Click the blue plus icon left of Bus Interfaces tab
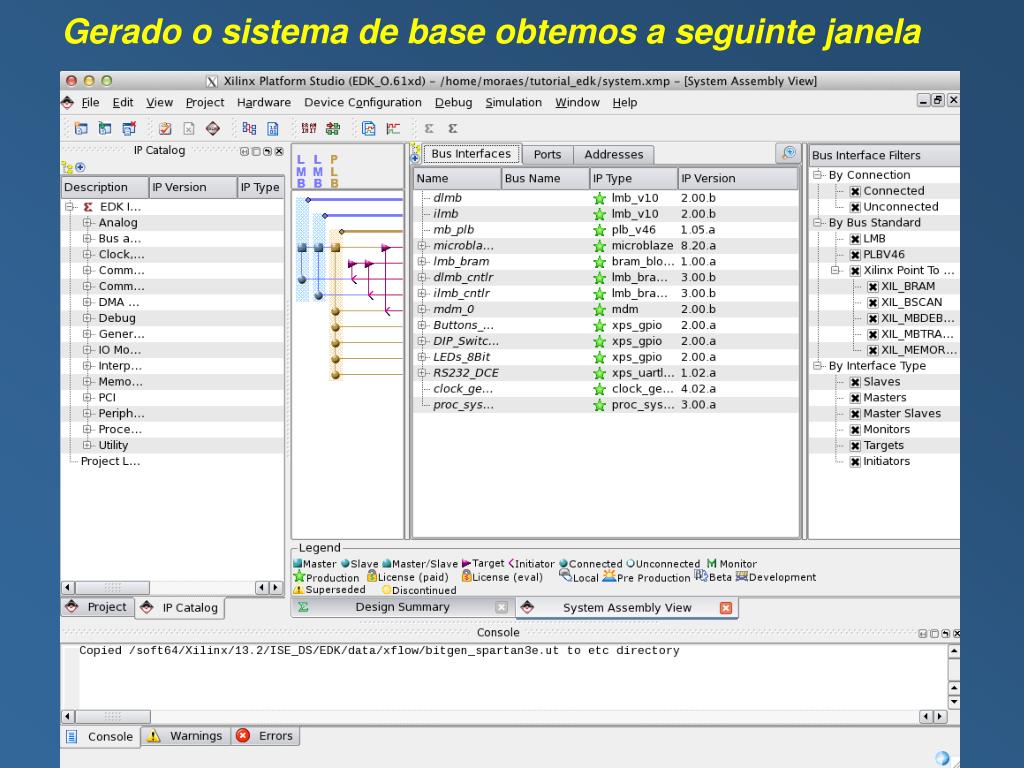 coord(415,158)
